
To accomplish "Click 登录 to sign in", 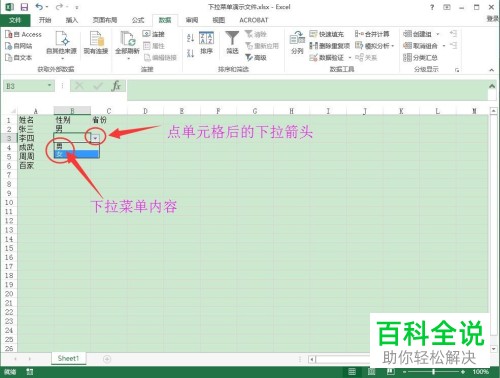I will point(493,19).
